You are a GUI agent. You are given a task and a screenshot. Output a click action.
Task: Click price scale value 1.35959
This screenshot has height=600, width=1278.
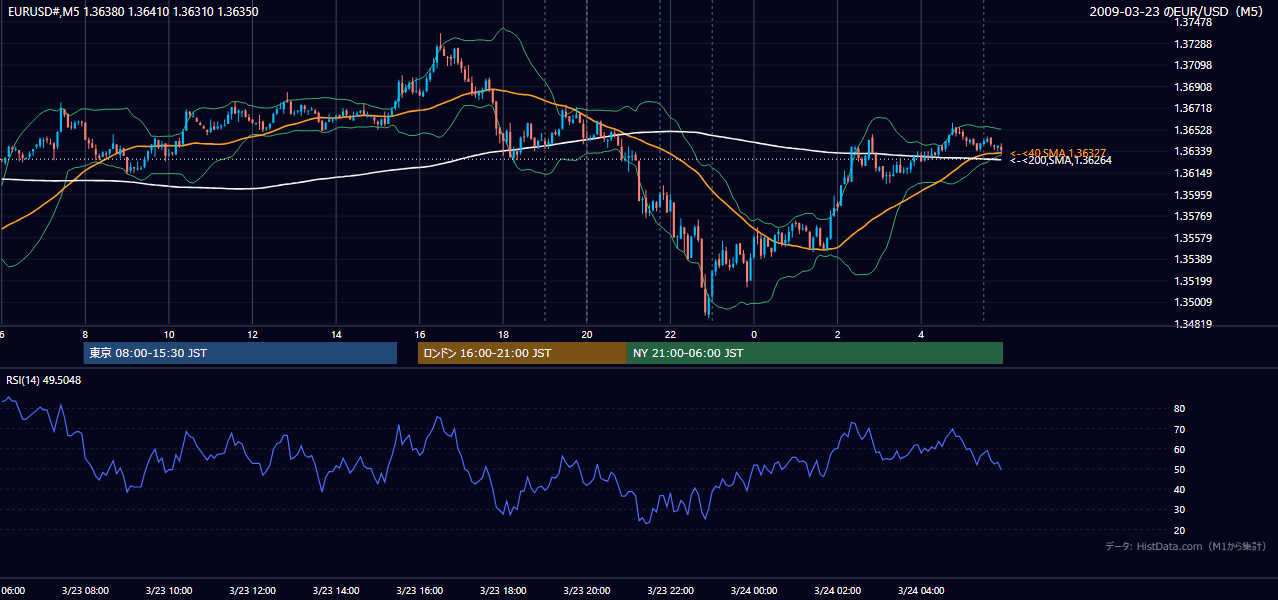[x=1194, y=195]
